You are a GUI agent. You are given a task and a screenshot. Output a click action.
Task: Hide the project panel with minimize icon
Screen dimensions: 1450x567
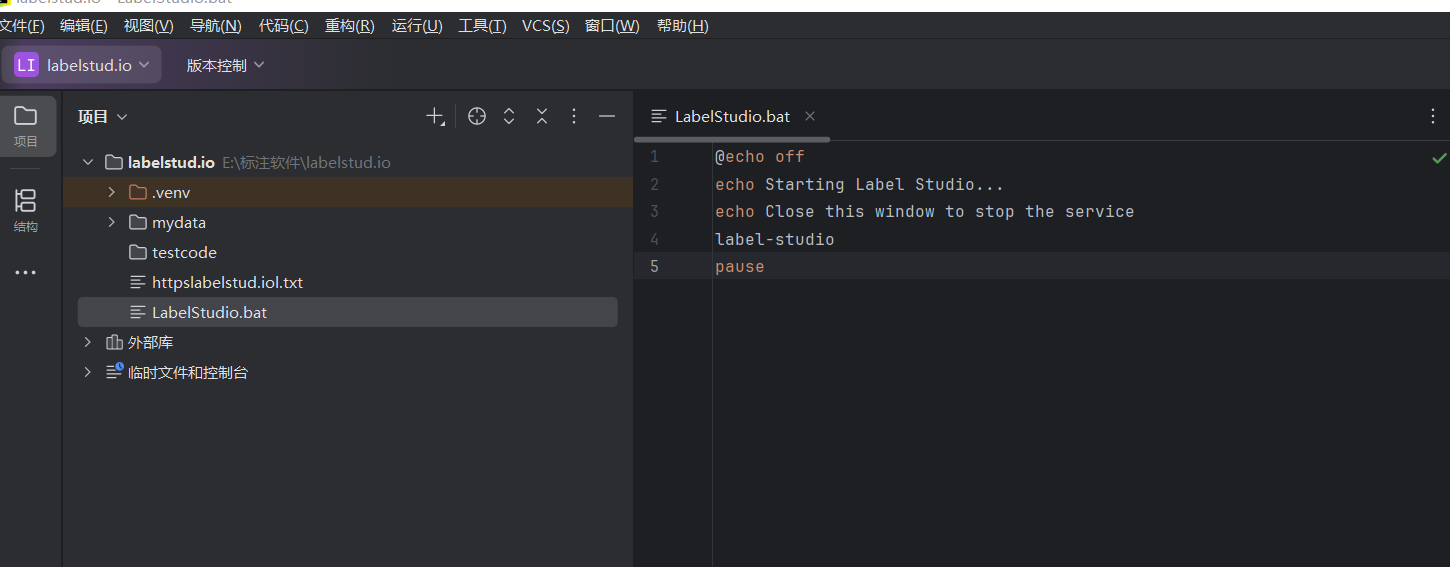tap(607, 117)
